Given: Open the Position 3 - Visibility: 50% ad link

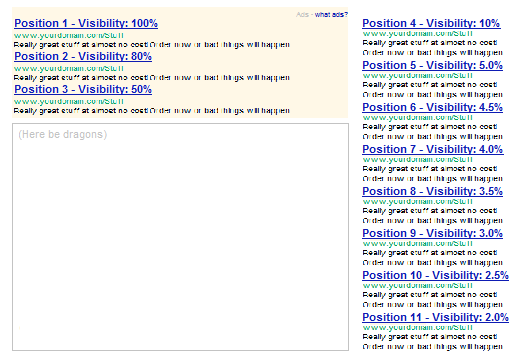Looking at the screenshot, I should click(x=83, y=89).
